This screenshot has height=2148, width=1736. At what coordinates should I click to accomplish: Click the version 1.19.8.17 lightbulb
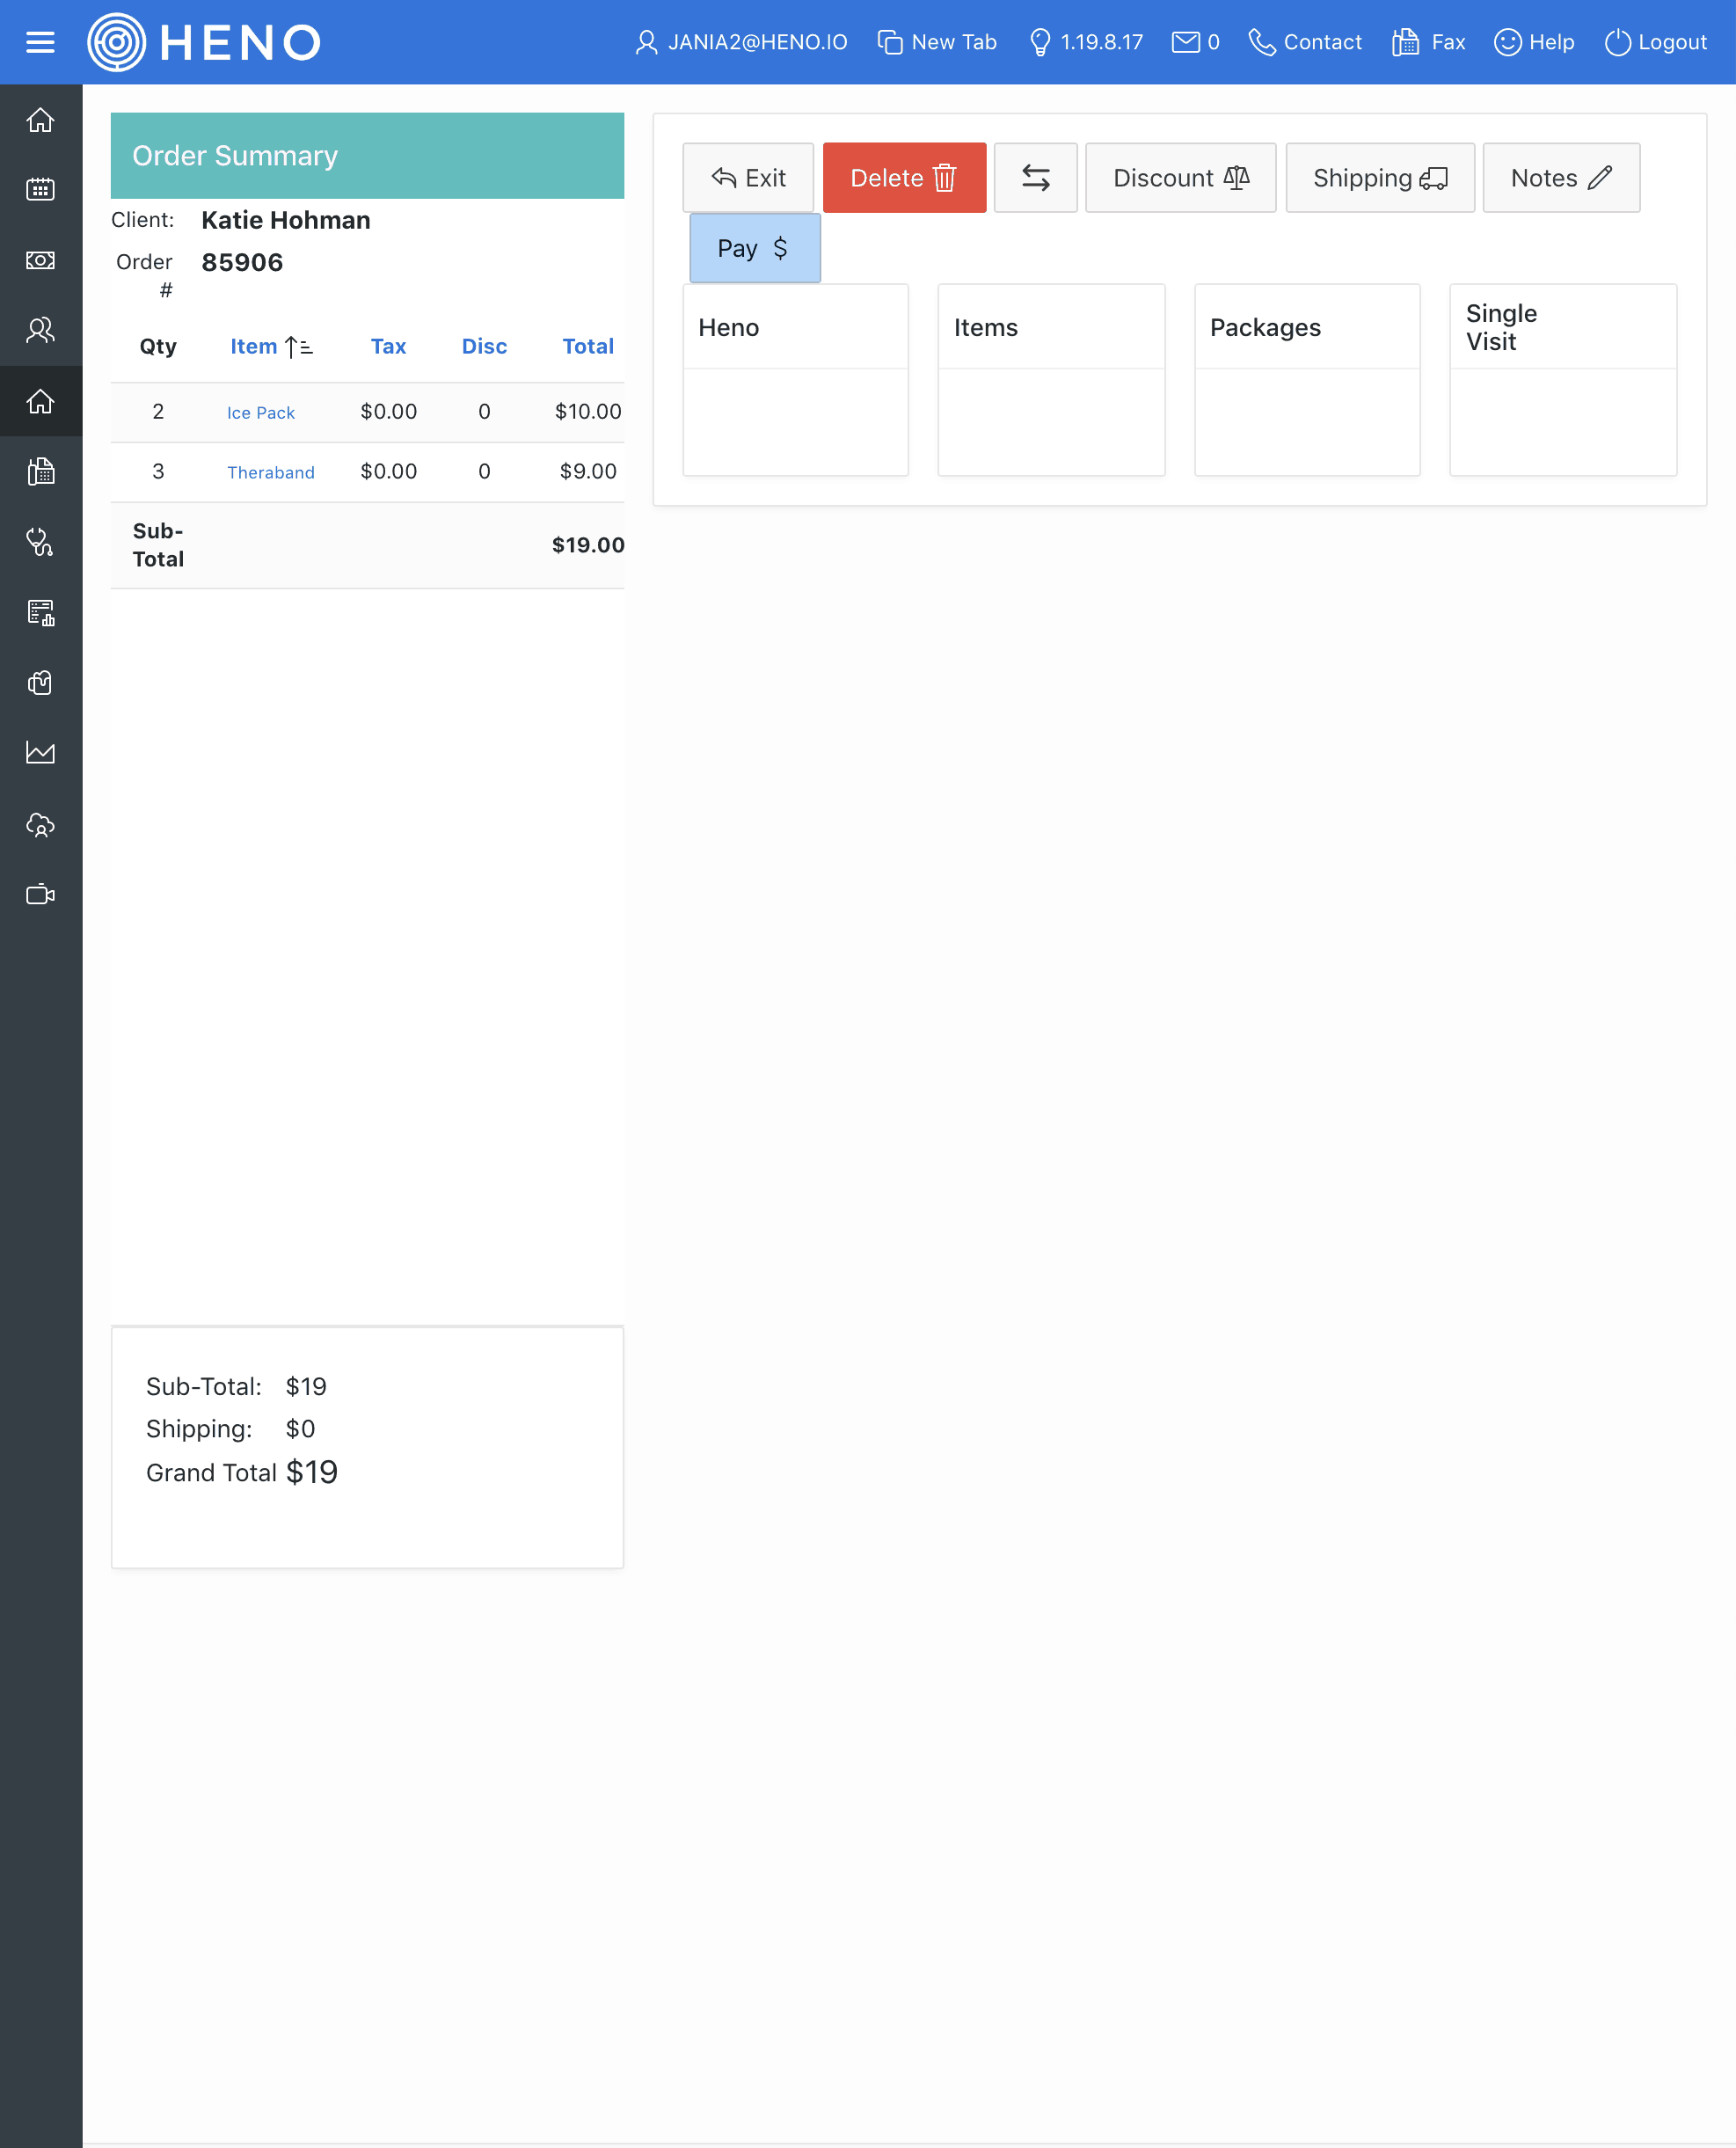(x=1086, y=42)
